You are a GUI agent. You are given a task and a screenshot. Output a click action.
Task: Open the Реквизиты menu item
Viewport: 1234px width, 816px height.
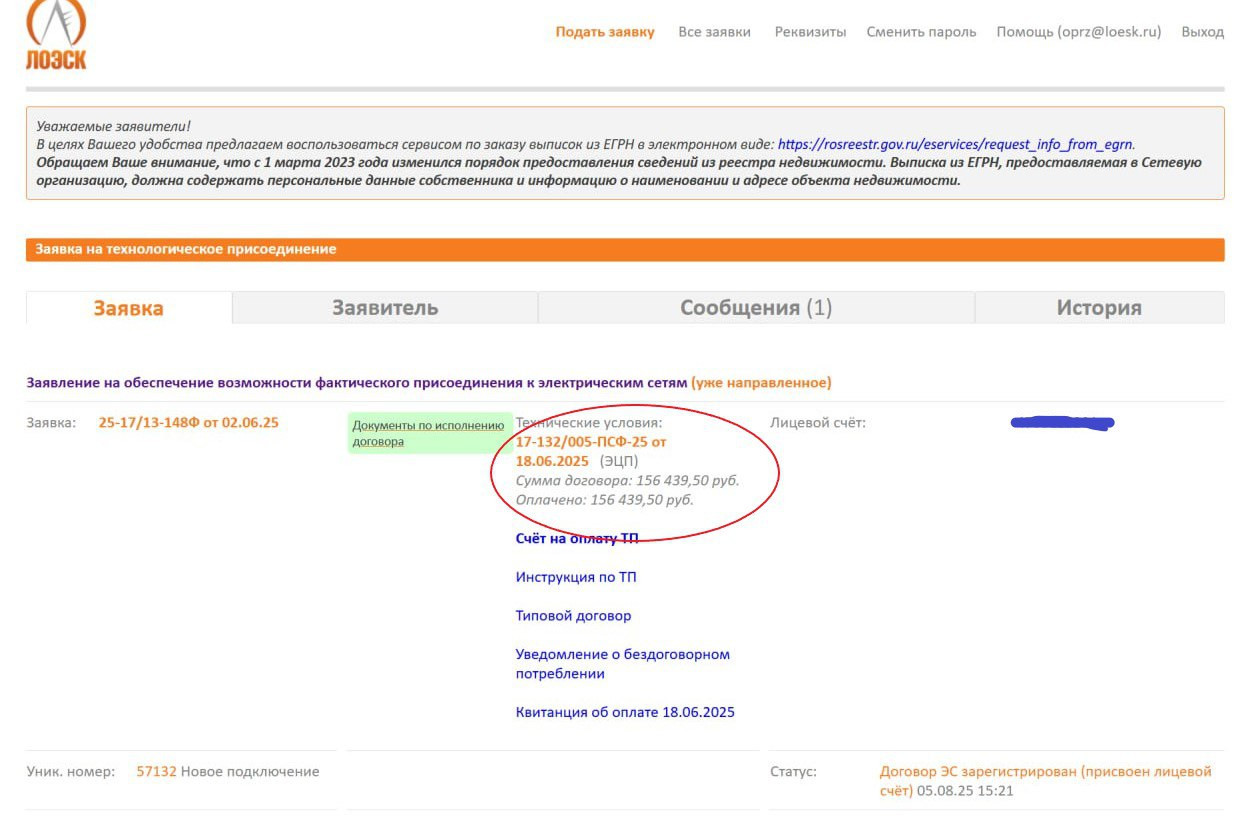(x=810, y=32)
